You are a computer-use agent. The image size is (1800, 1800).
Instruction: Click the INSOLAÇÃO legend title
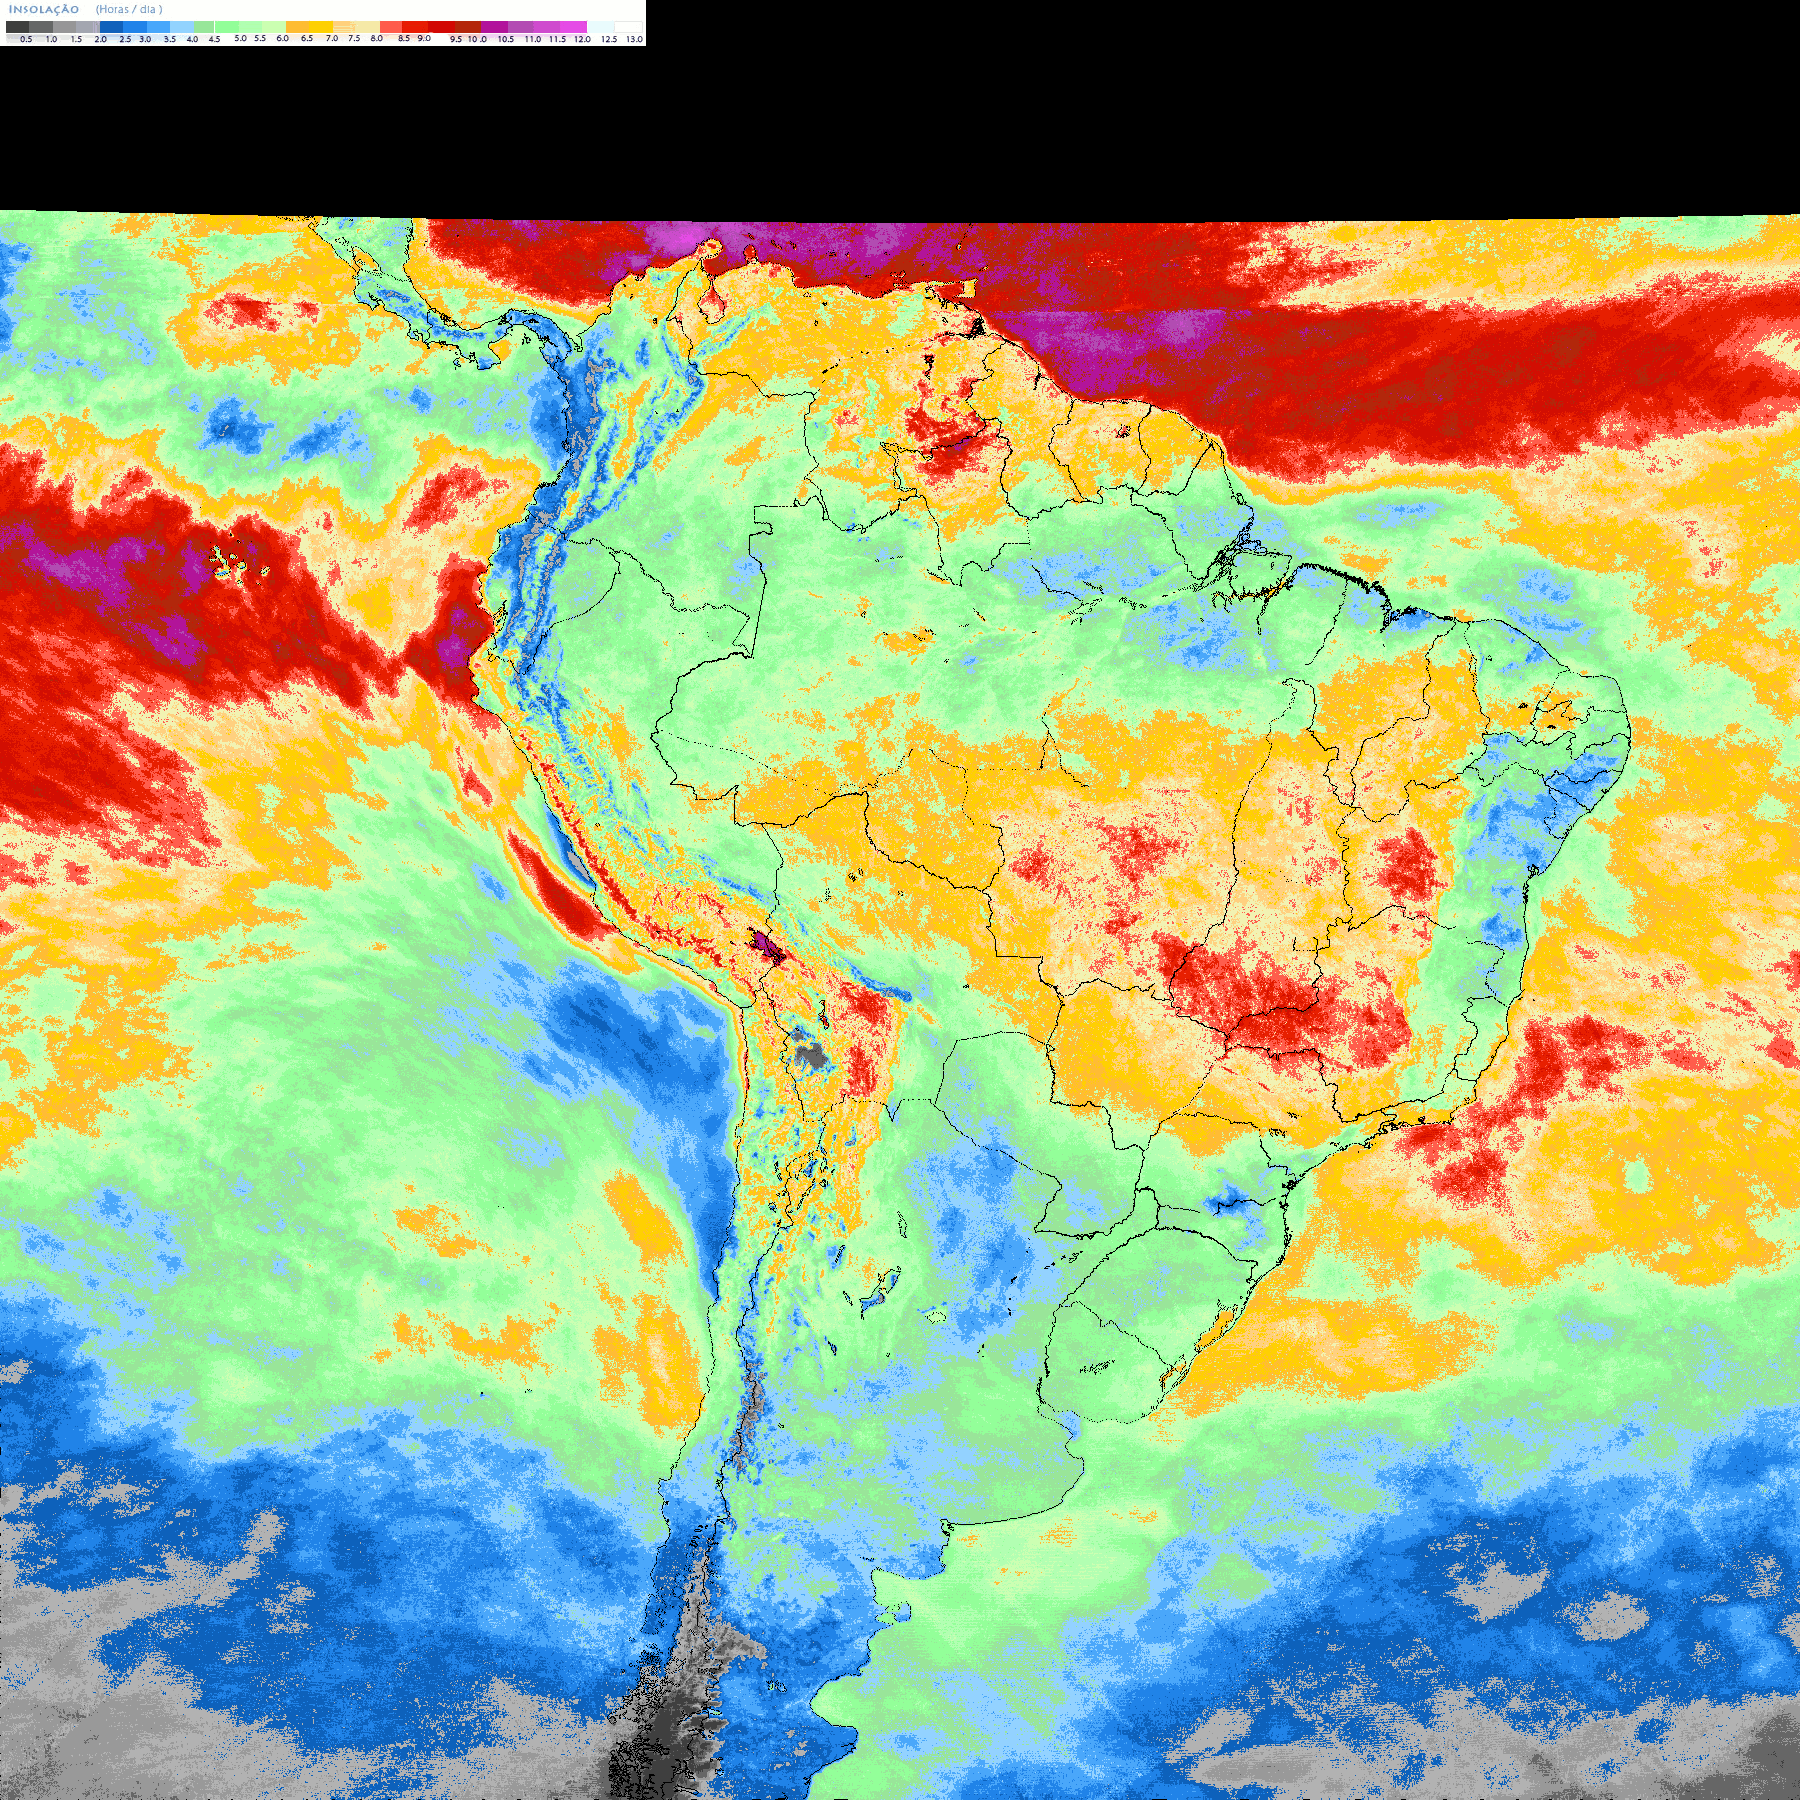pyautogui.click(x=44, y=10)
